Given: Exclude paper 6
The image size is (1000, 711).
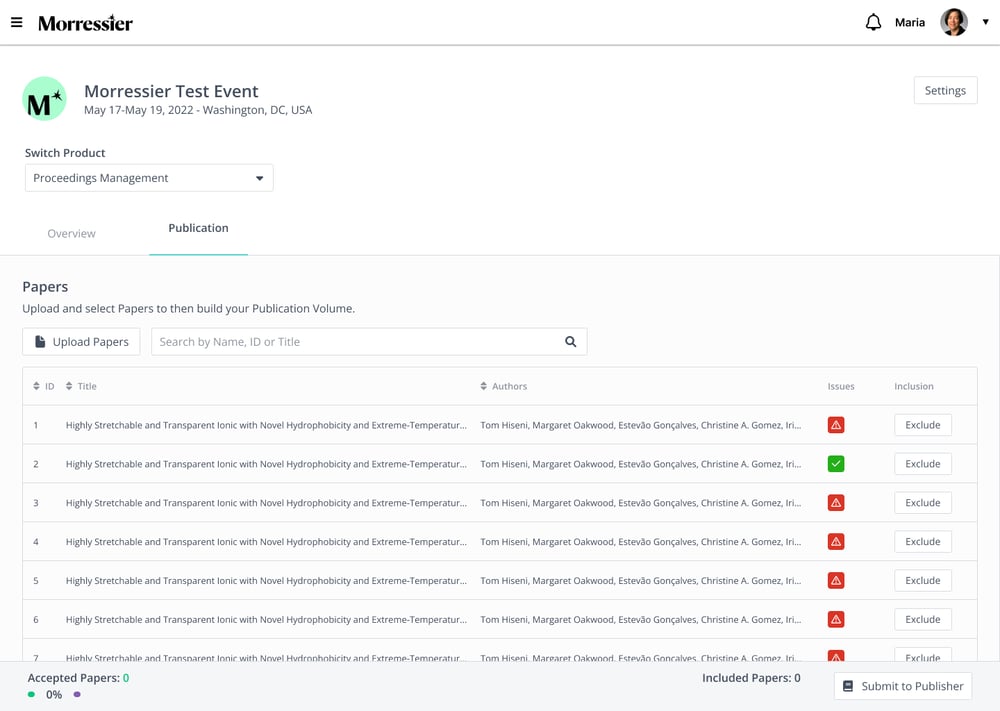Looking at the screenshot, I should click(923, 619).
